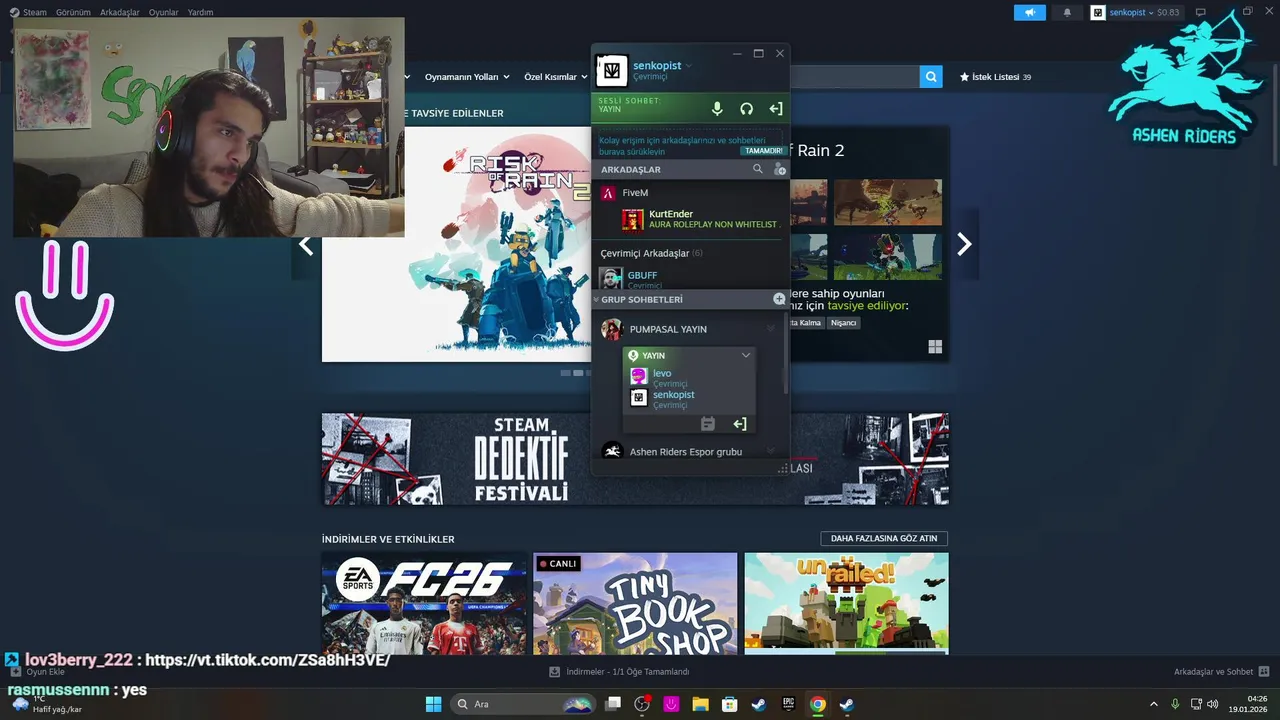The width and height of the screenshot is (1280, 720).
Task: Expand PUMPASAL YAYIN group chevron
Action: coord(770,329)
